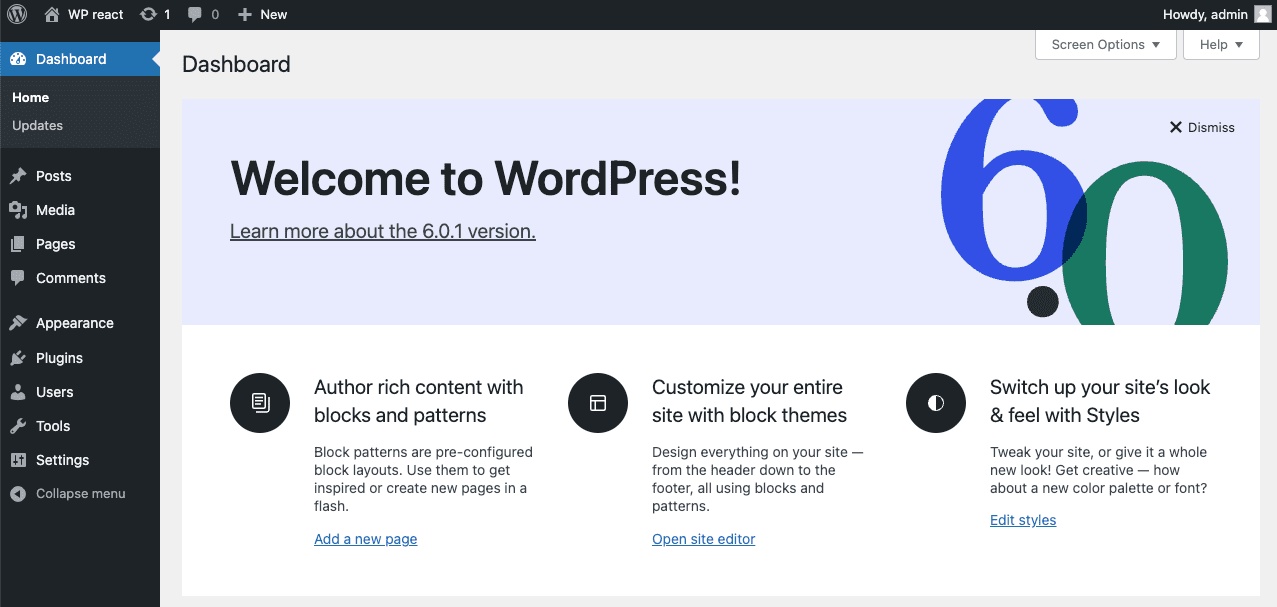Image resolution: width=1277 pixels, height=607 pixels.
Task: Click the block themes layout round icon
Action: [598, 403]
